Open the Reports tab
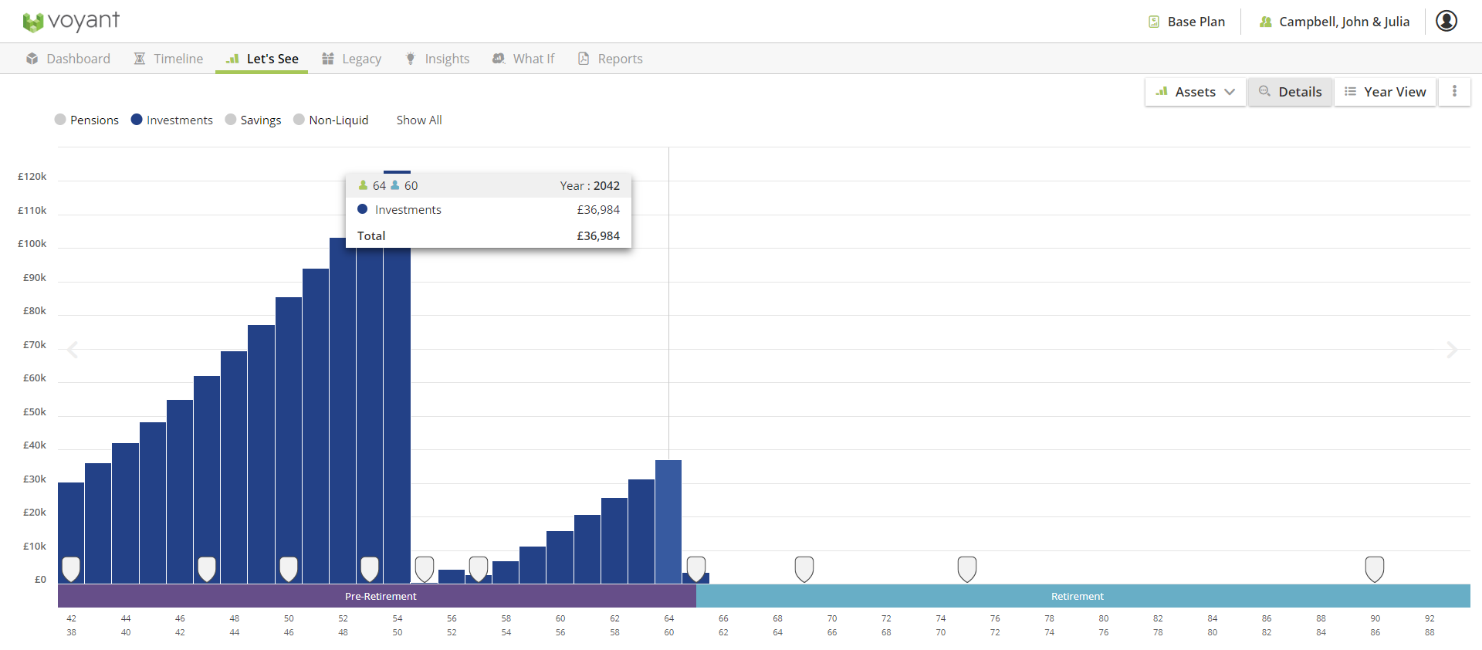The width and height of the screenshot is (1482, 650). click(x=610, y=59)
